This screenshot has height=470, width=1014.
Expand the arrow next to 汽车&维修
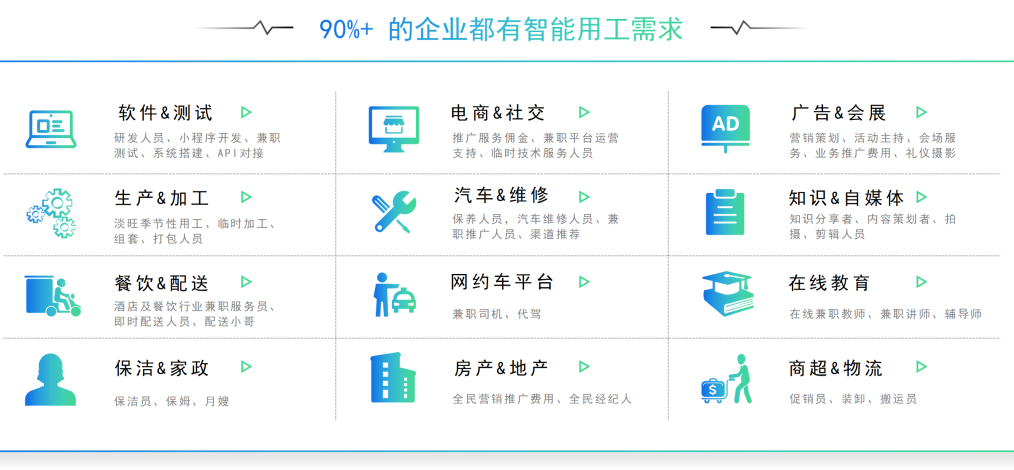coord(584,197)
